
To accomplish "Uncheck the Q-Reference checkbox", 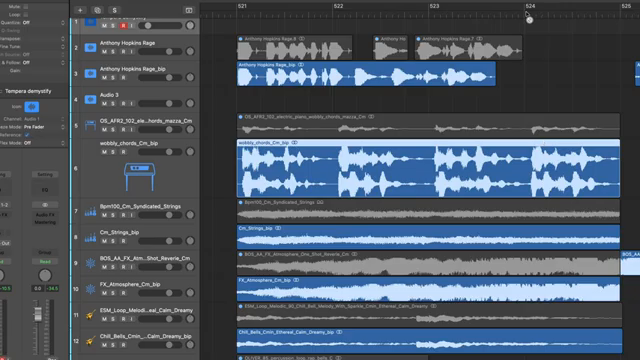I will click(x=27, y=135).
